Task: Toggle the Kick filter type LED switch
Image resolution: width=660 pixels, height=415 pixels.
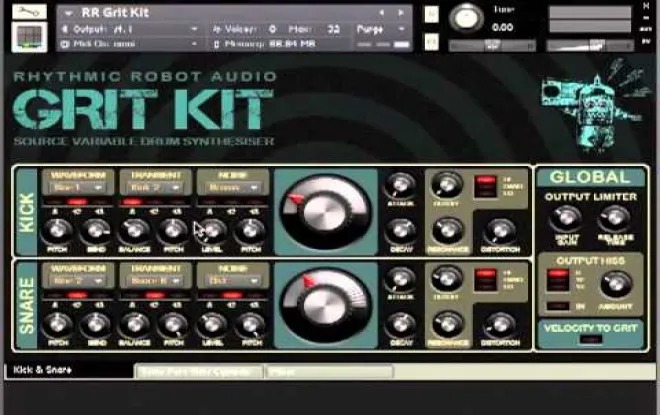Action: coord(485,186)
